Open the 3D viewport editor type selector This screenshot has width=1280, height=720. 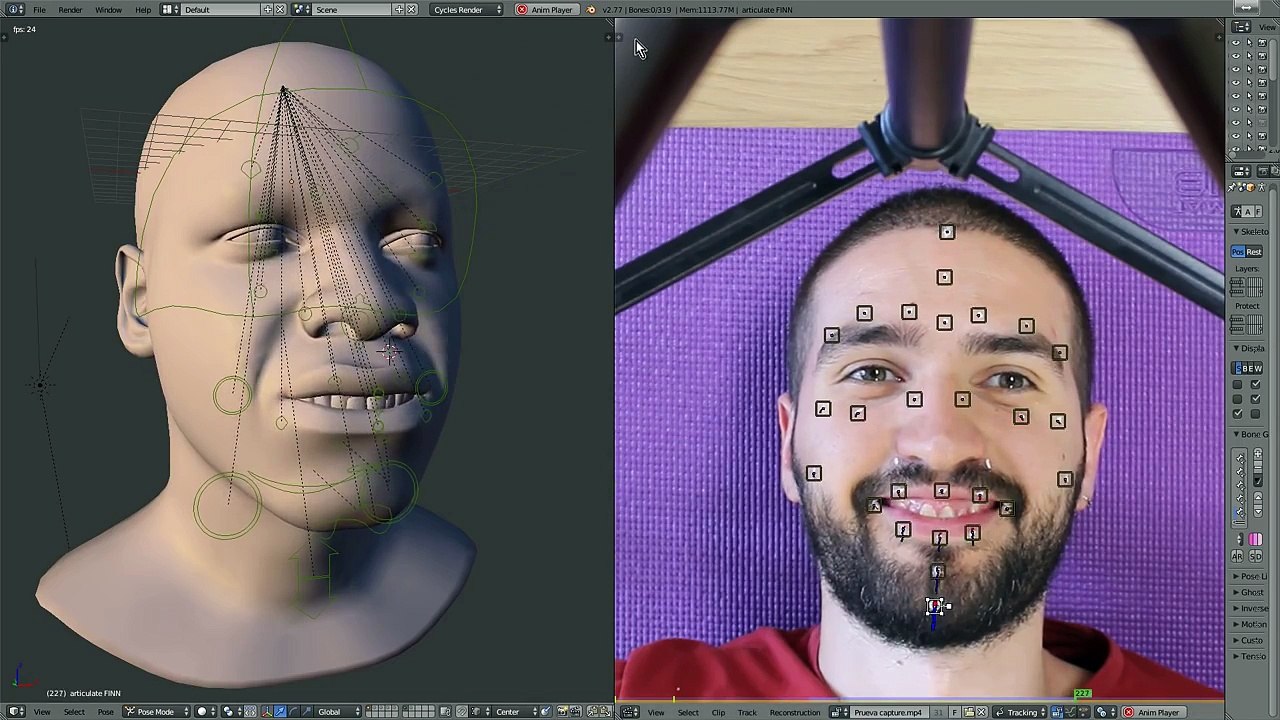pos(15,711)
